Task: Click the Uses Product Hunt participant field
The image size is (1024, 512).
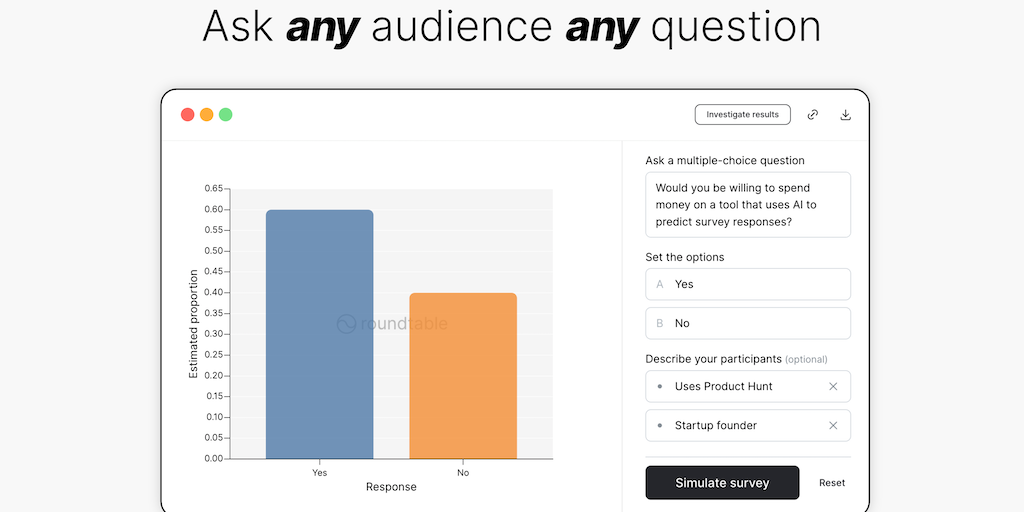Action: pyautogui.click(x=735, y=386)
